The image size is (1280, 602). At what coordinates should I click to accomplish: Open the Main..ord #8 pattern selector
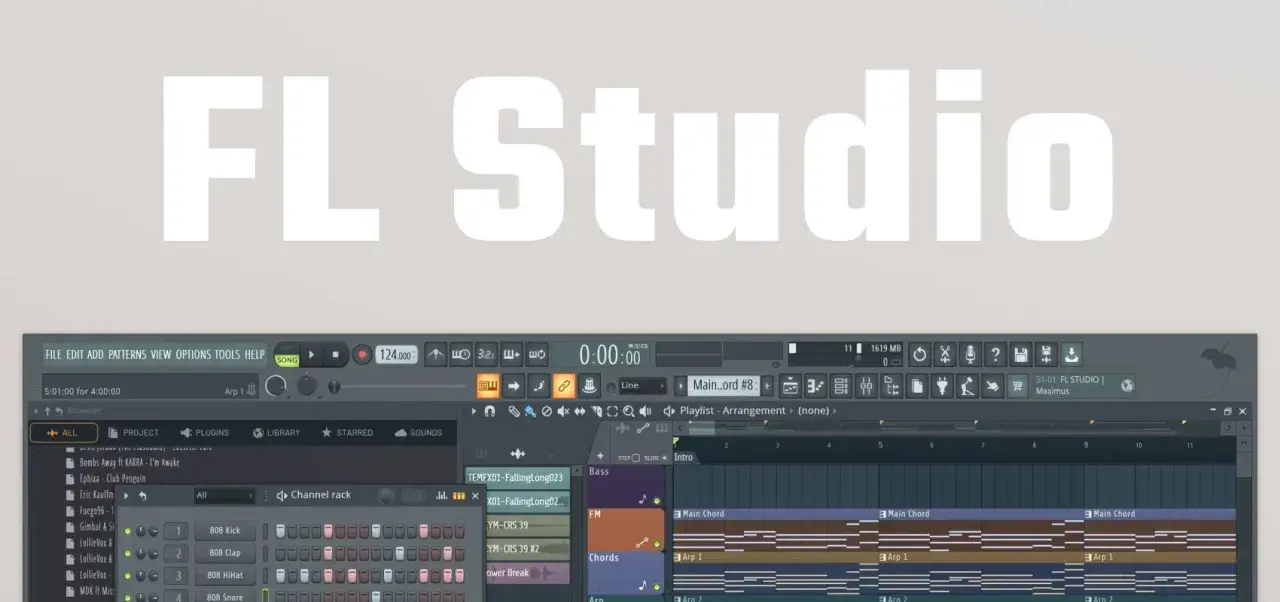click(722, 385)
